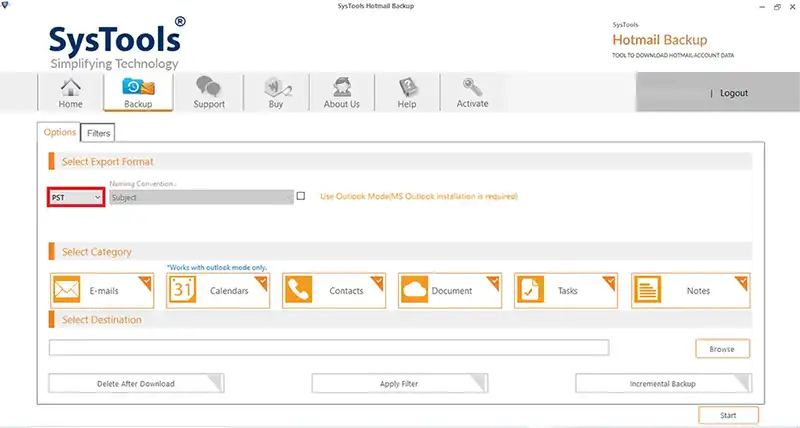Click the Use Outlook Mode label text
Image resolution: width=800 pixels, height=428 pixels.
click(418, 196)
